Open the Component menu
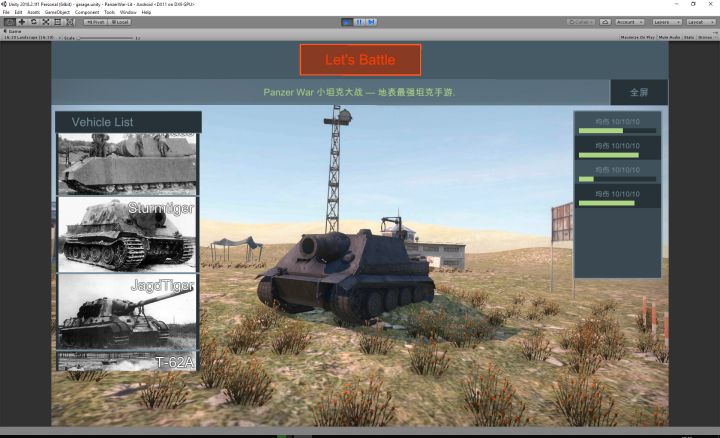The width and height of the screenshot is (720, 438). pos(87,12)
